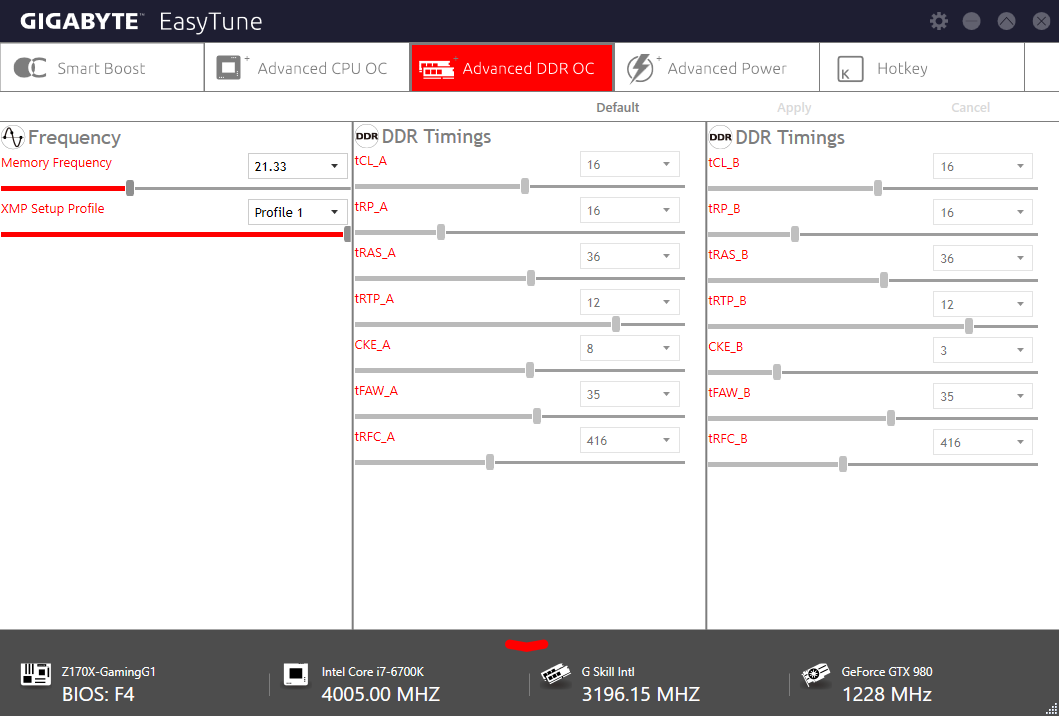
Task: Click the tCL_B slider handle
Action: (x=878, y=188)
